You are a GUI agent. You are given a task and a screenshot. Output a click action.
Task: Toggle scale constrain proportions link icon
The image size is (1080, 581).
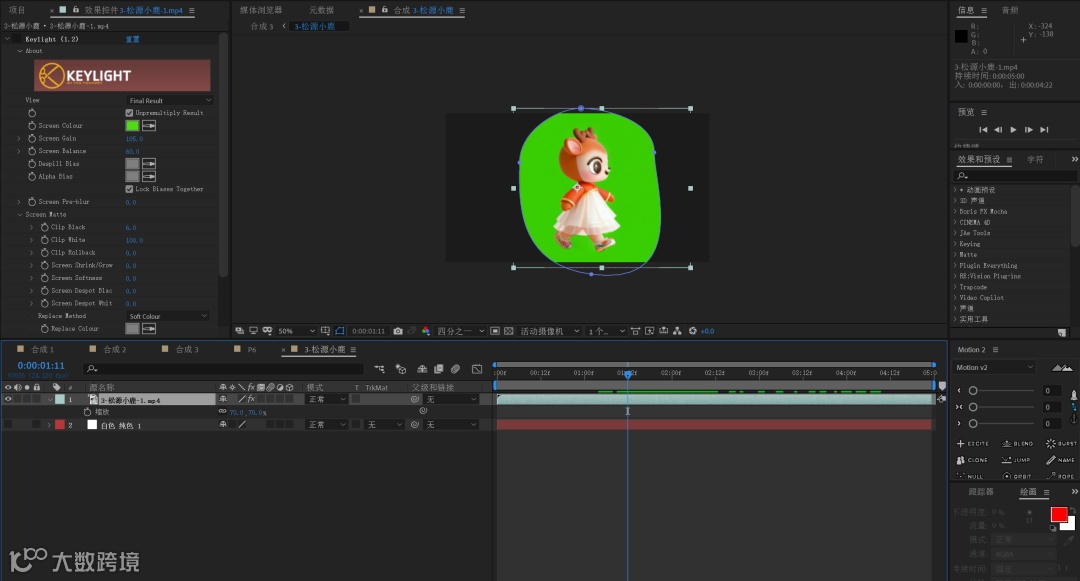pos(222,412)
